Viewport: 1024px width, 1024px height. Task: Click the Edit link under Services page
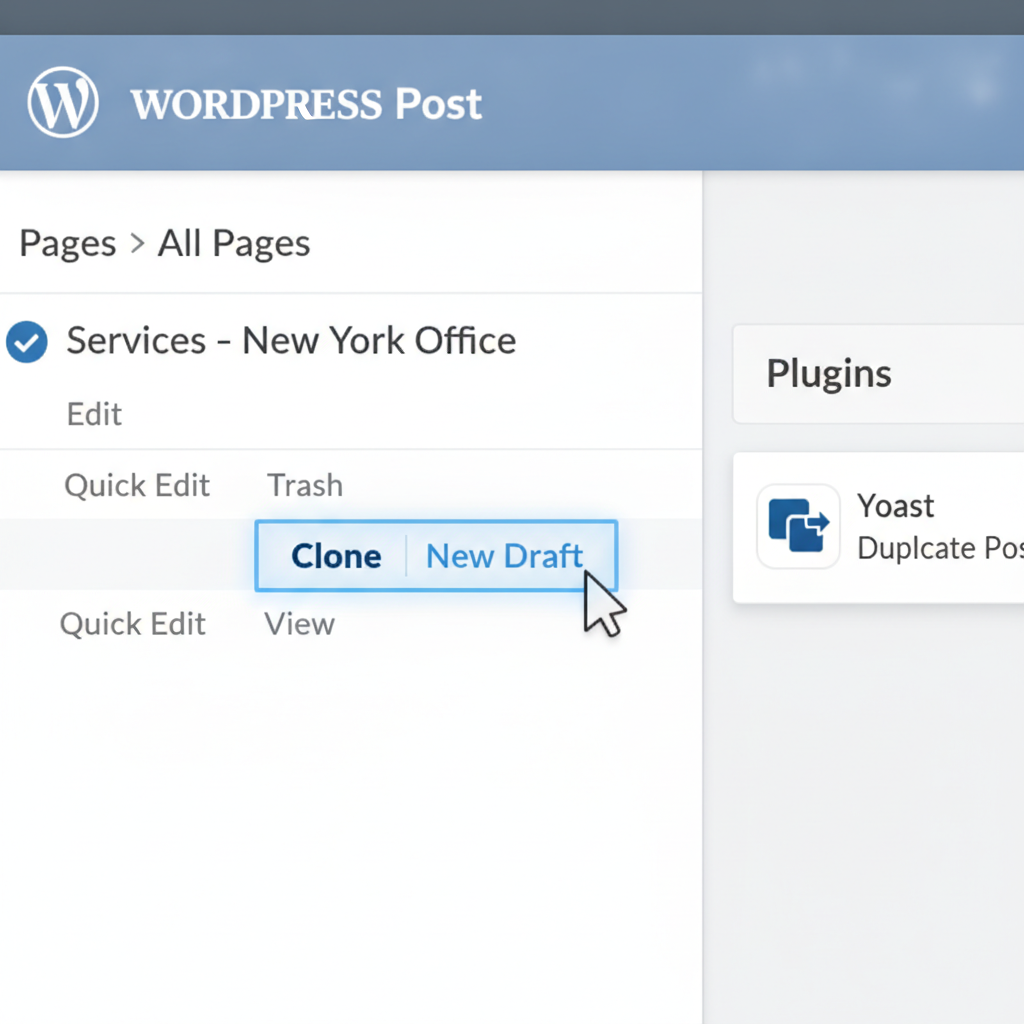pyautogui.click(x=94, y=414)
